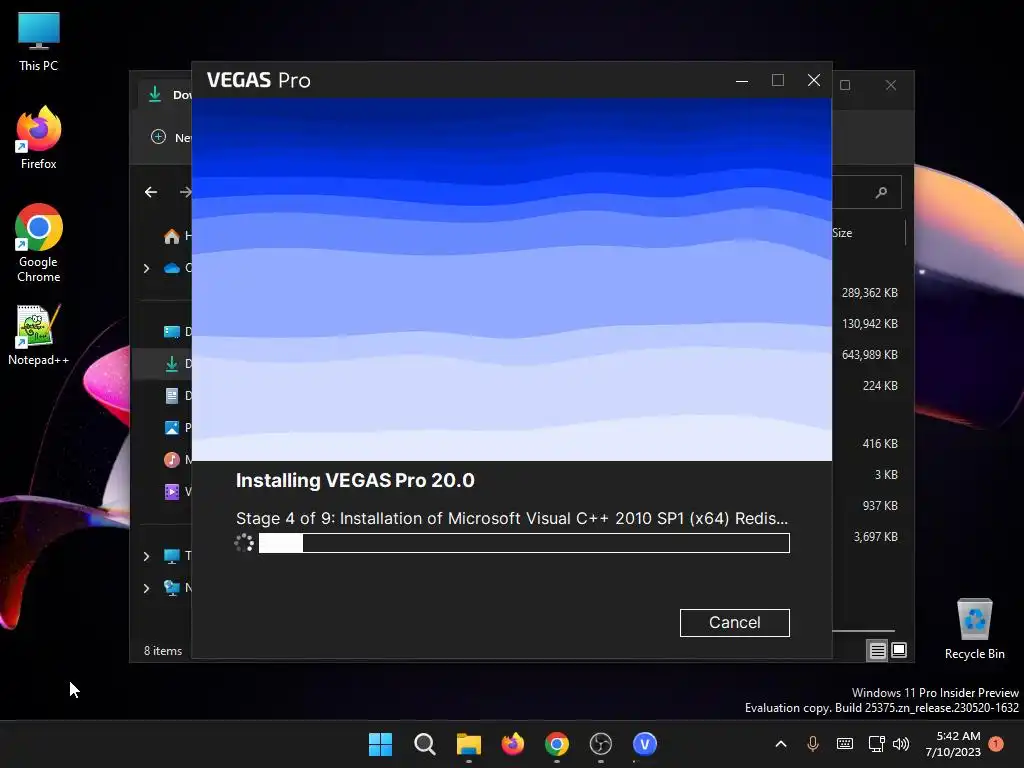The width and height of the screenshot is (1024, 768).
Task: Click the New button in File Explorer
Action: pyautogui.click(x=170, y=137)
